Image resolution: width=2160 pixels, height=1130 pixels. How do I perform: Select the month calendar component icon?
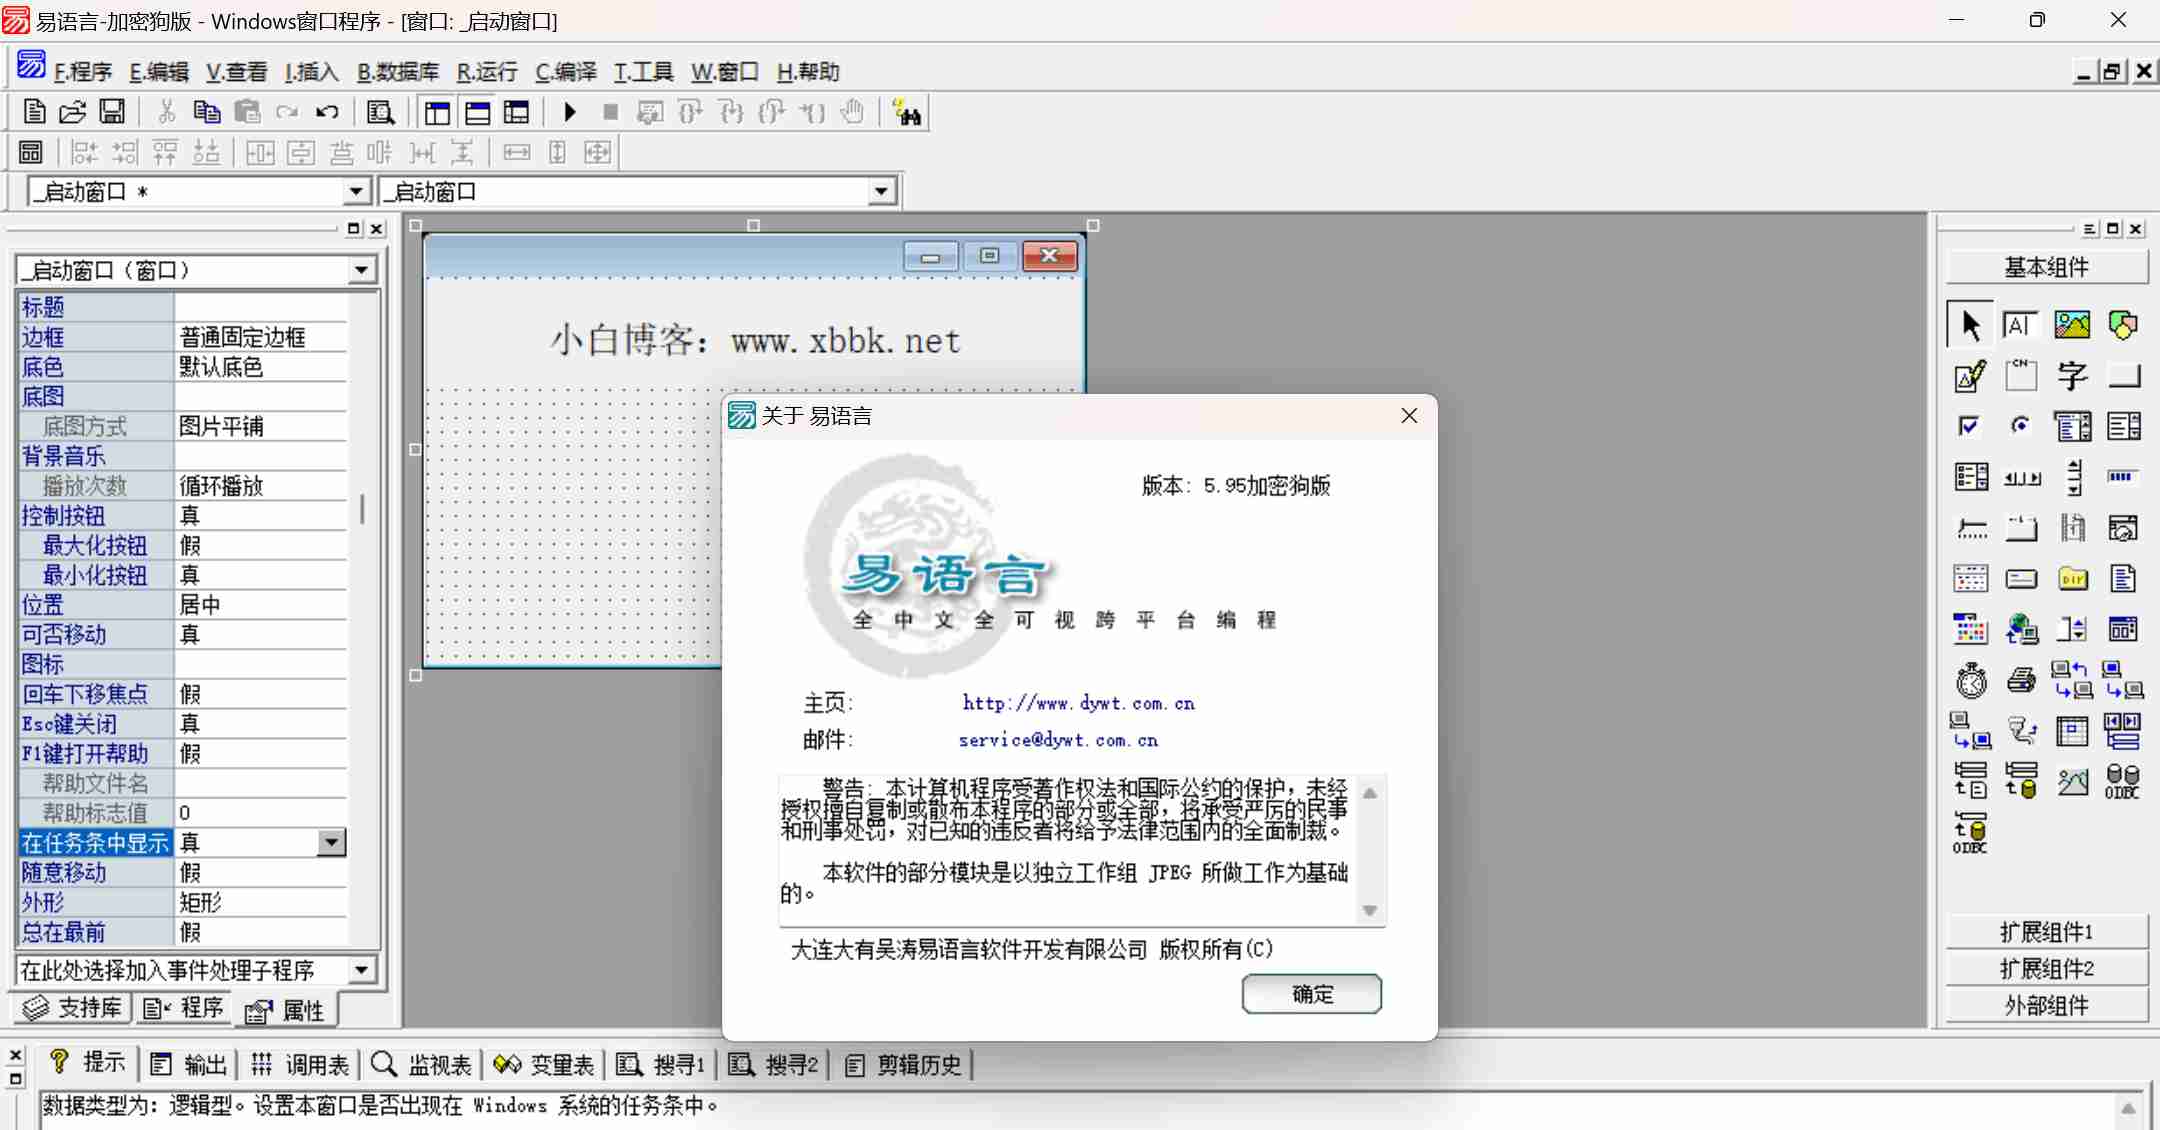click(1970, 579)
